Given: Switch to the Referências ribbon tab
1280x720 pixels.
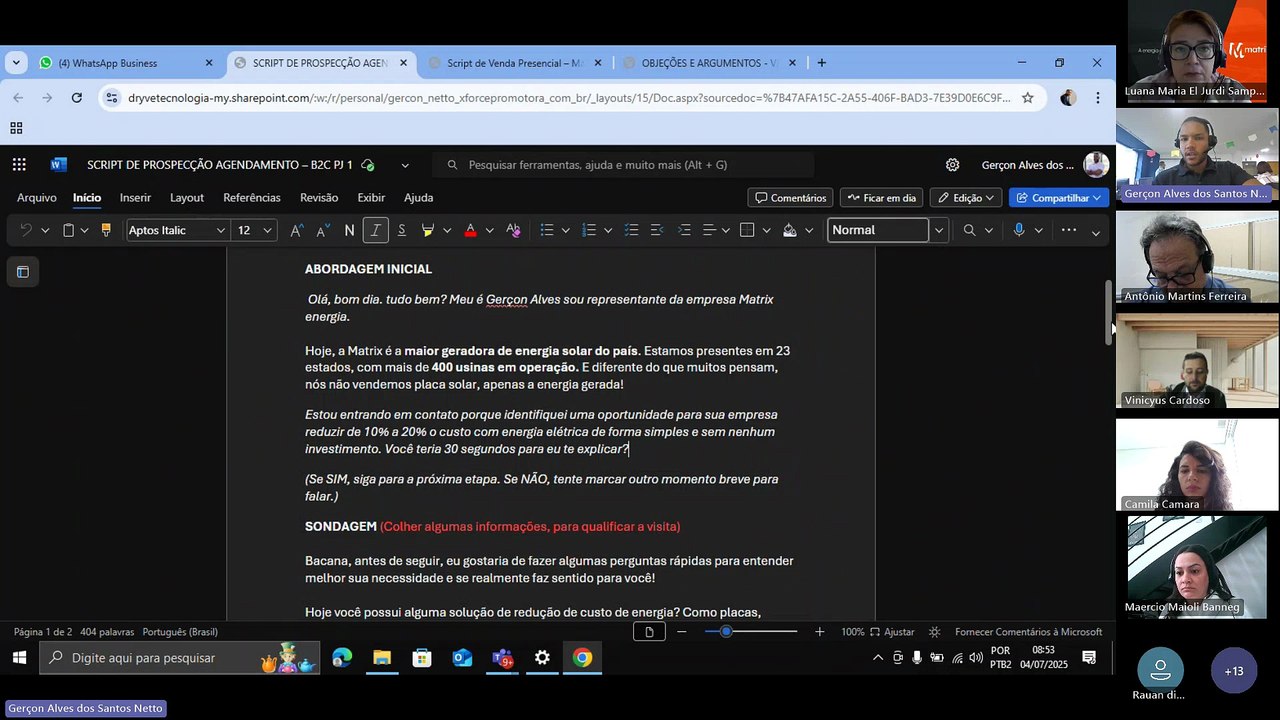Looking at the screenshot, I should pos(252,198).
